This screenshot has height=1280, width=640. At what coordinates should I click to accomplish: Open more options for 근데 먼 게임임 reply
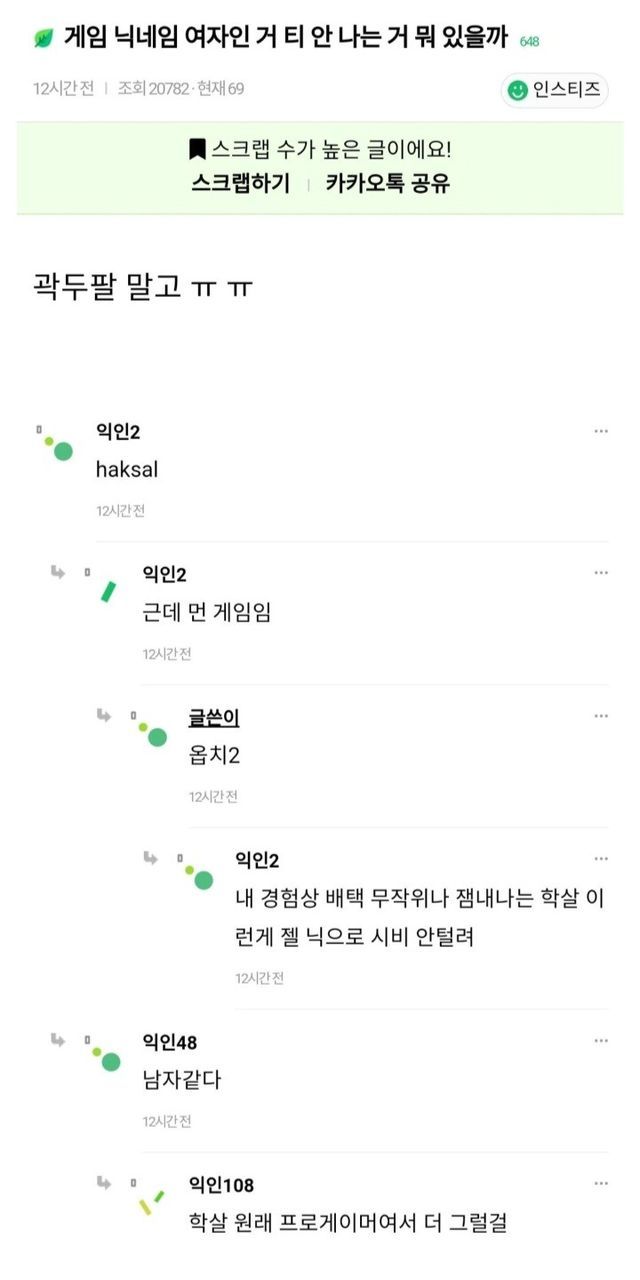[601, 573]
